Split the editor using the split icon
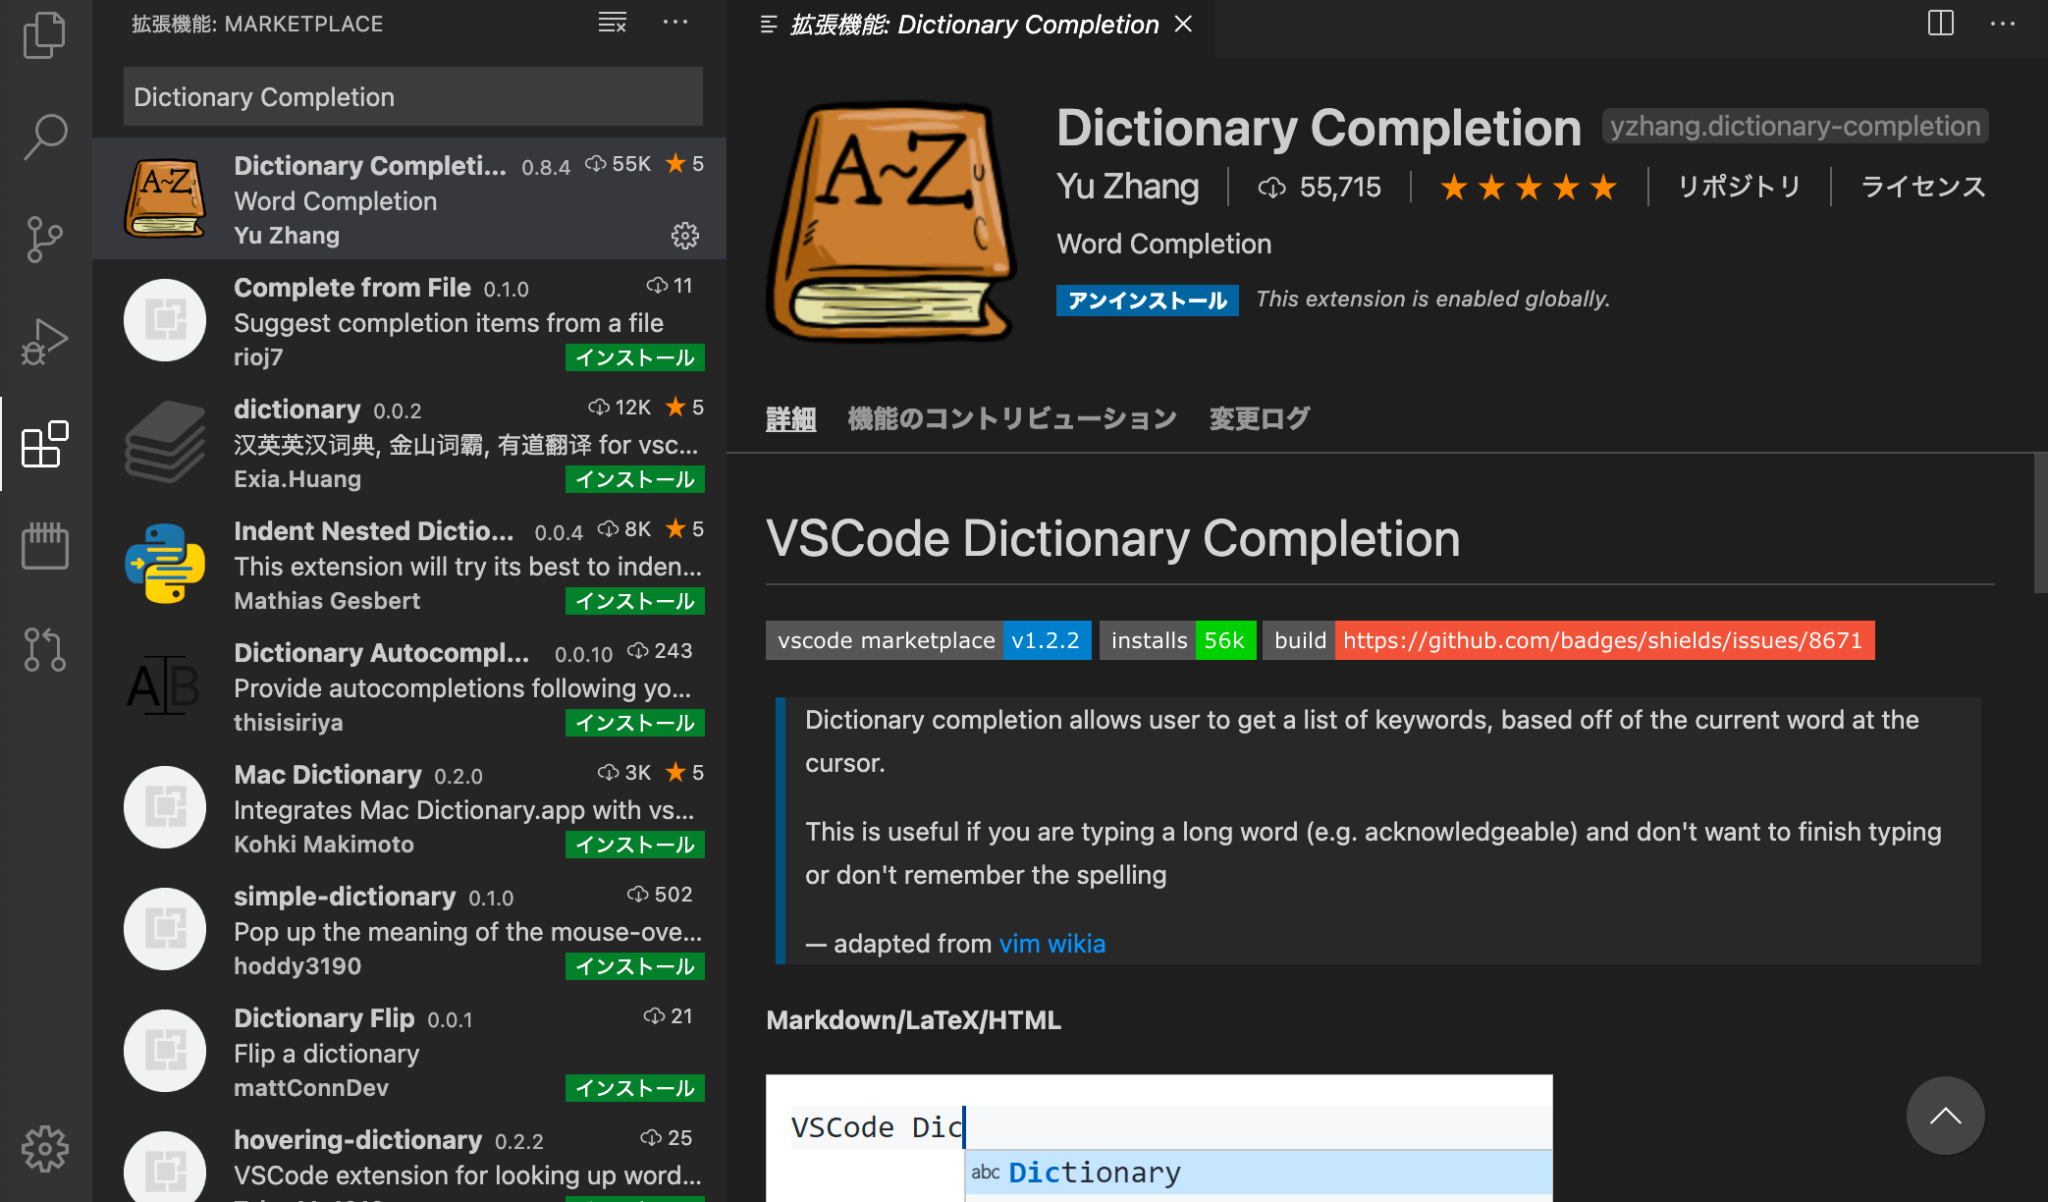 click(1941, 23)
